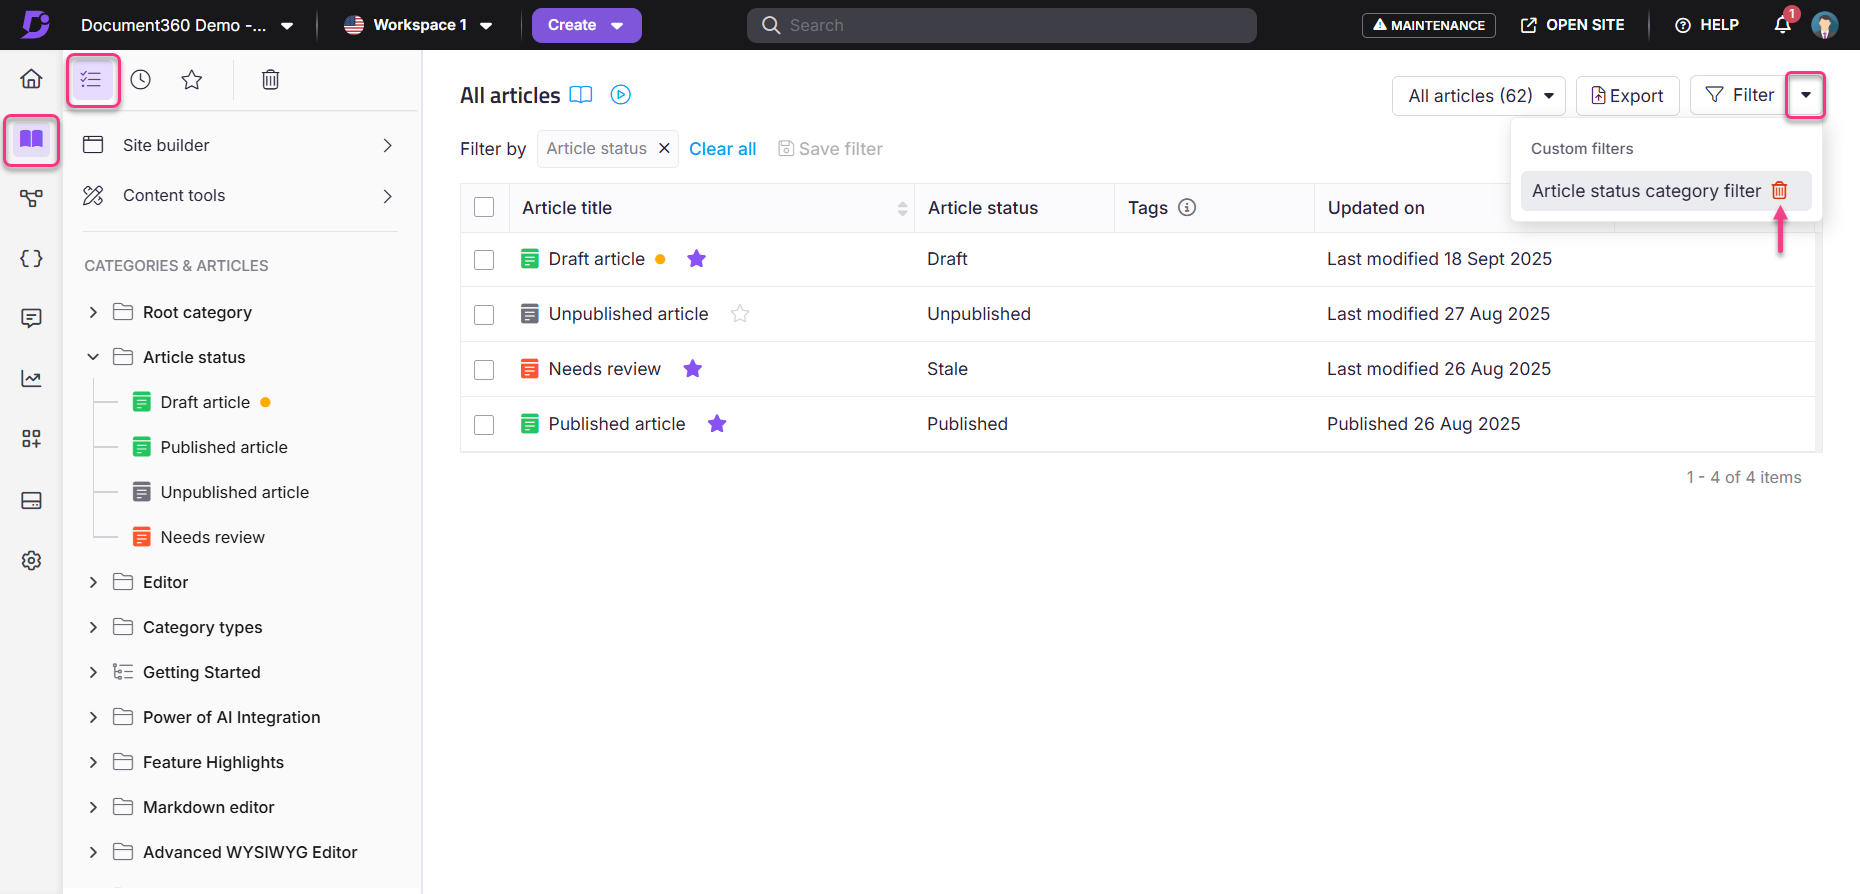Unstar the Unpublished article row star
This screenshot has height=894, width=1860.
740,314
